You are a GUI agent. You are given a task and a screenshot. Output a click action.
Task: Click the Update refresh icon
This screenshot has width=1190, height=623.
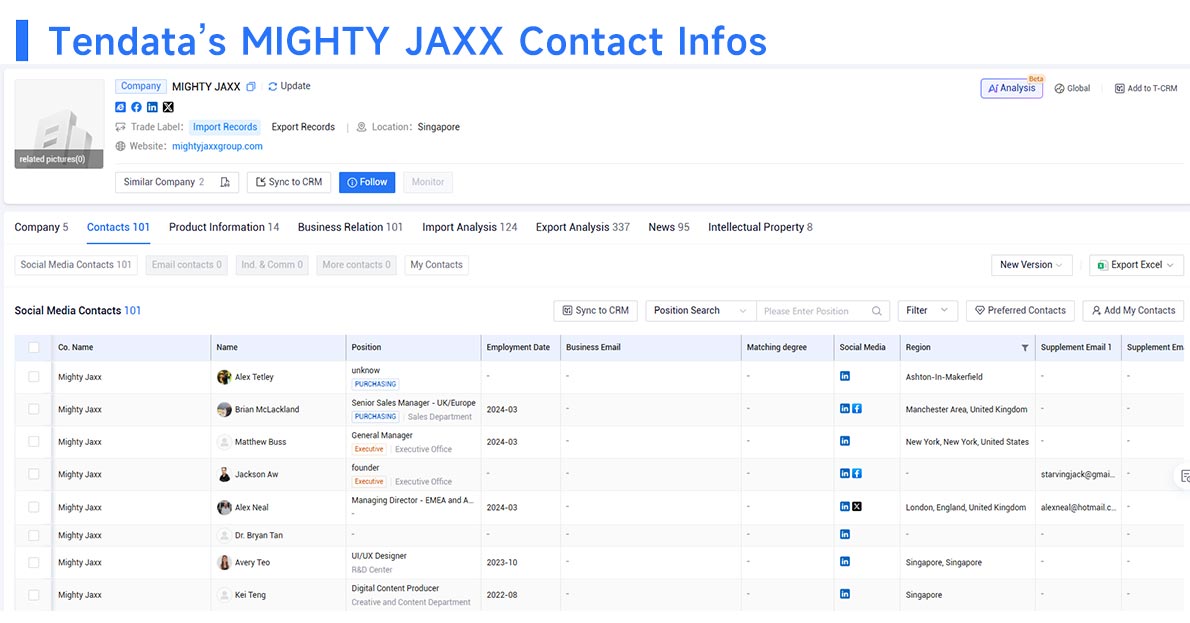(x=272, y=87)
